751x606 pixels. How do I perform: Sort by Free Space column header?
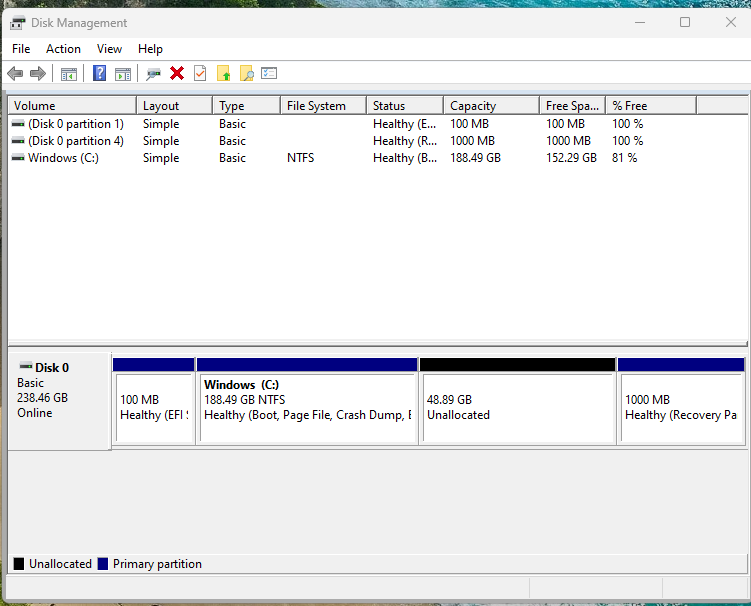pos(573,105)
